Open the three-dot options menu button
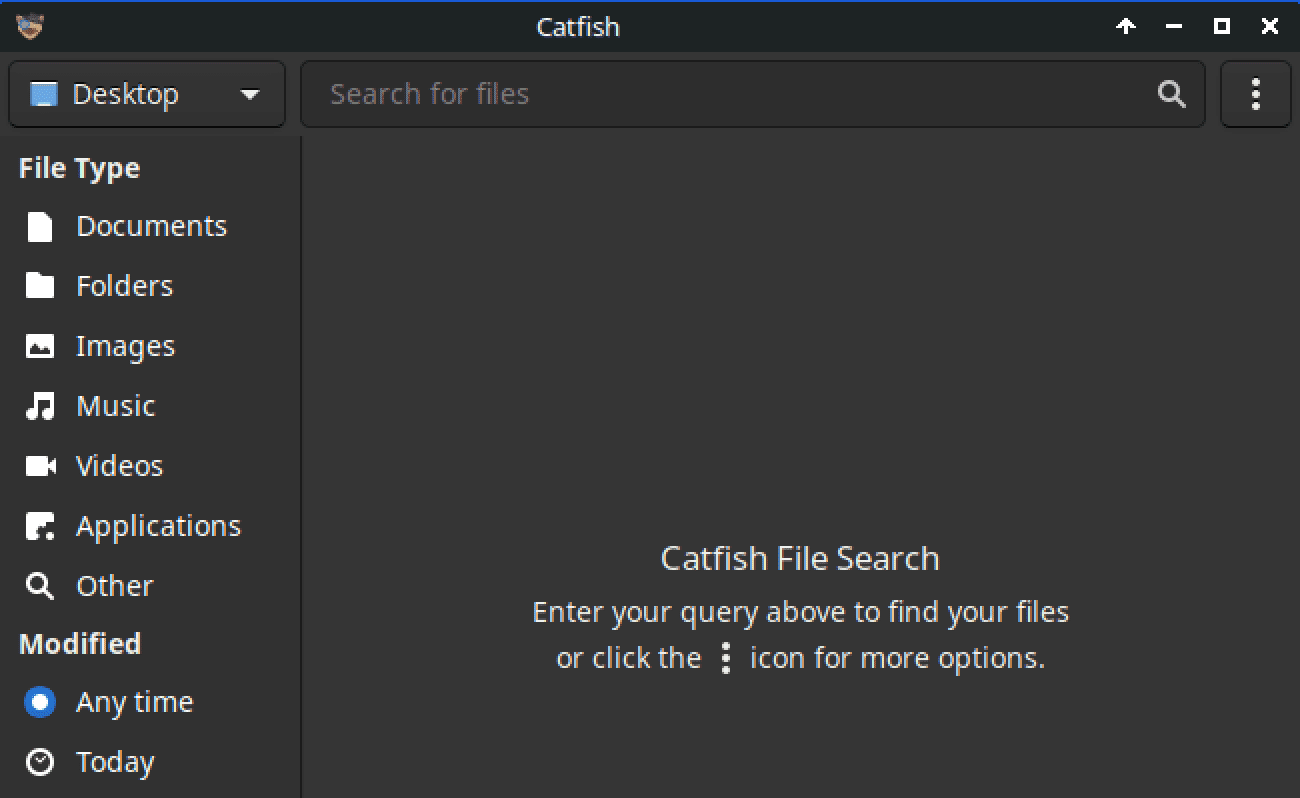This screenshot has width=1300, height=798. 1255,94
